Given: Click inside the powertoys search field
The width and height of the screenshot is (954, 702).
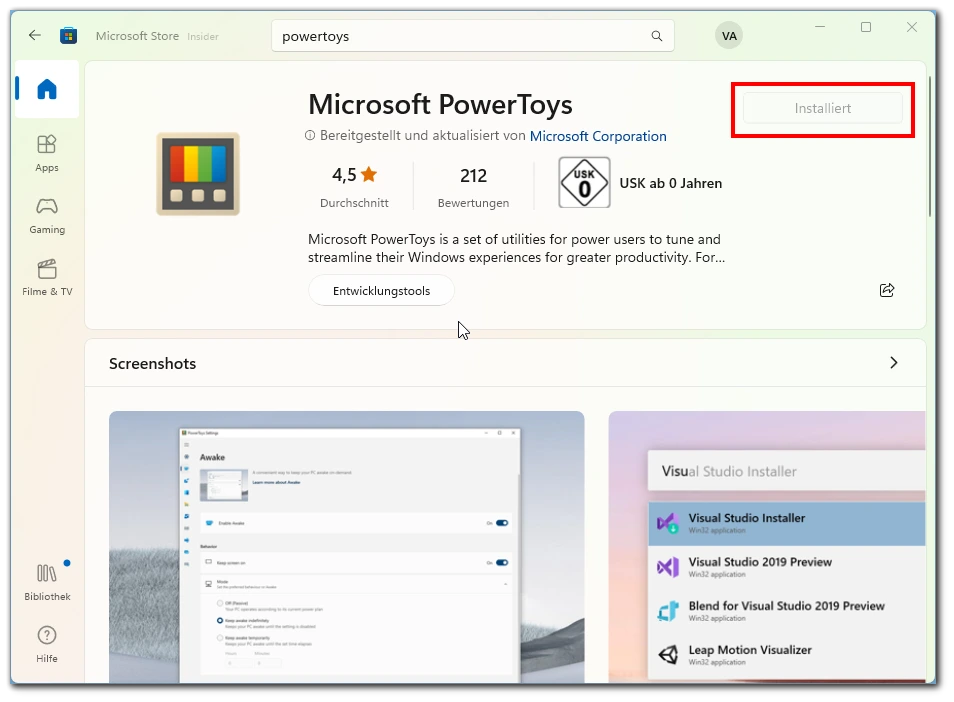Looking at the screenshot, I should 472,36.
